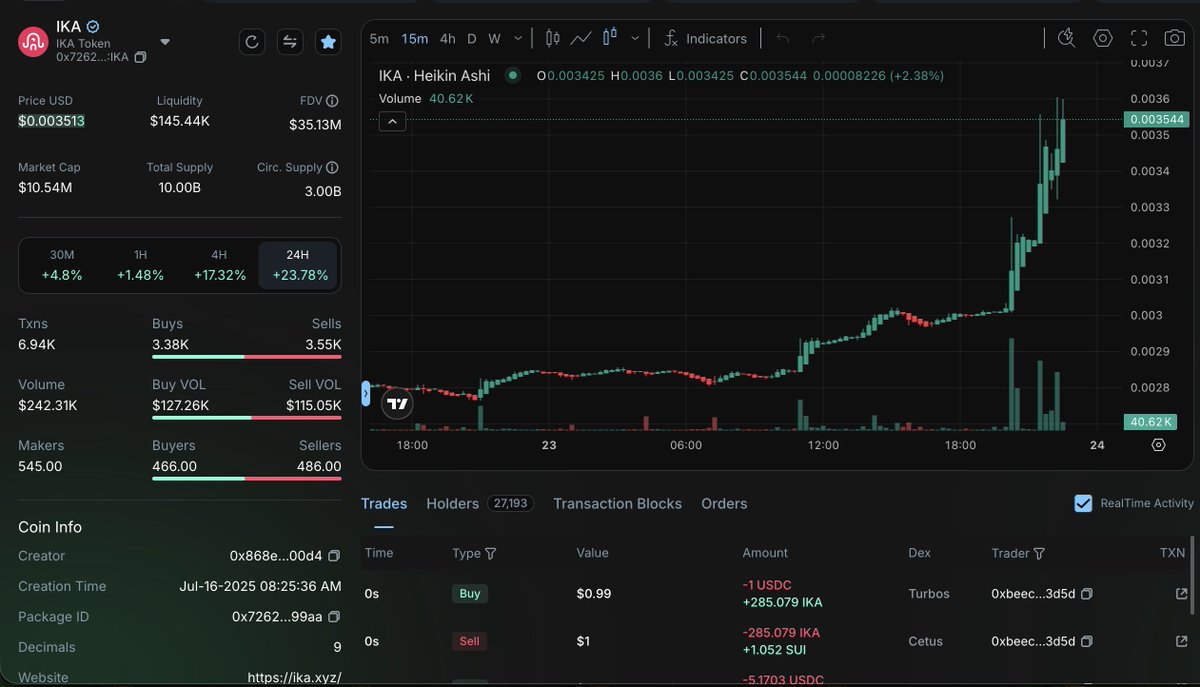Switch chart to 4h interval

click(x=447, y=38)
